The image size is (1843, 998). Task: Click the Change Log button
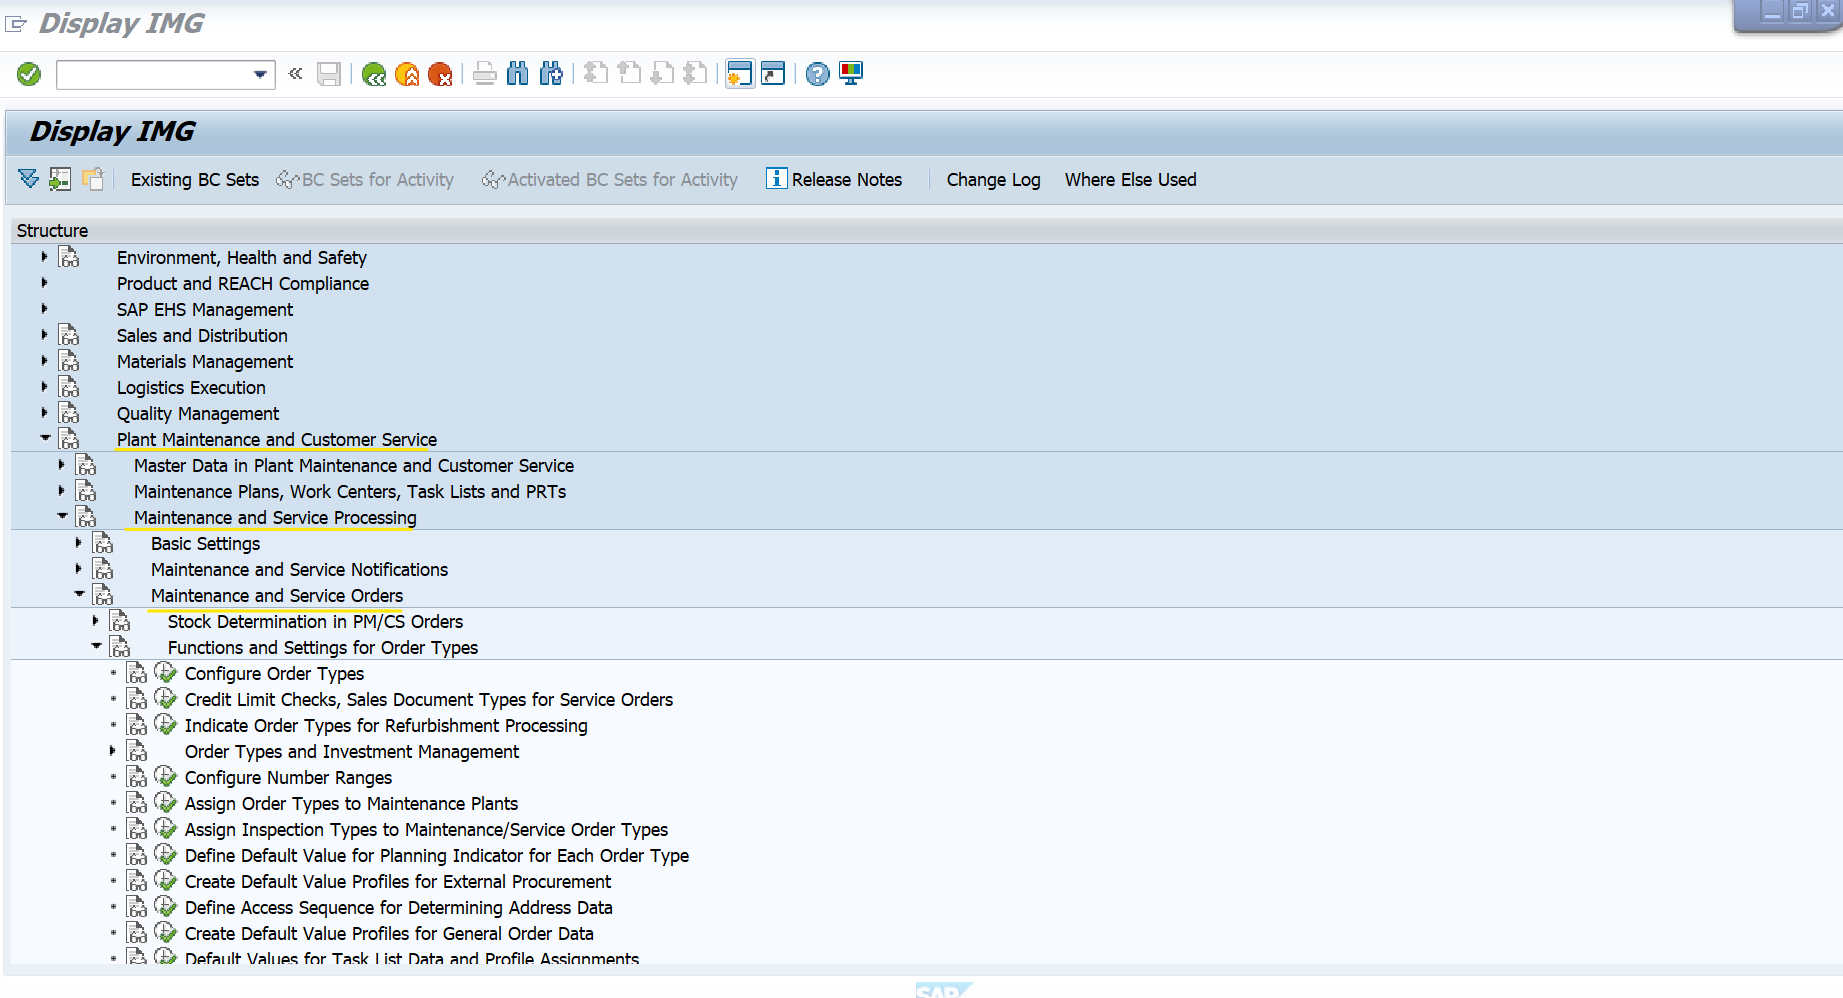pyautogui.click(x=993, y=180)
